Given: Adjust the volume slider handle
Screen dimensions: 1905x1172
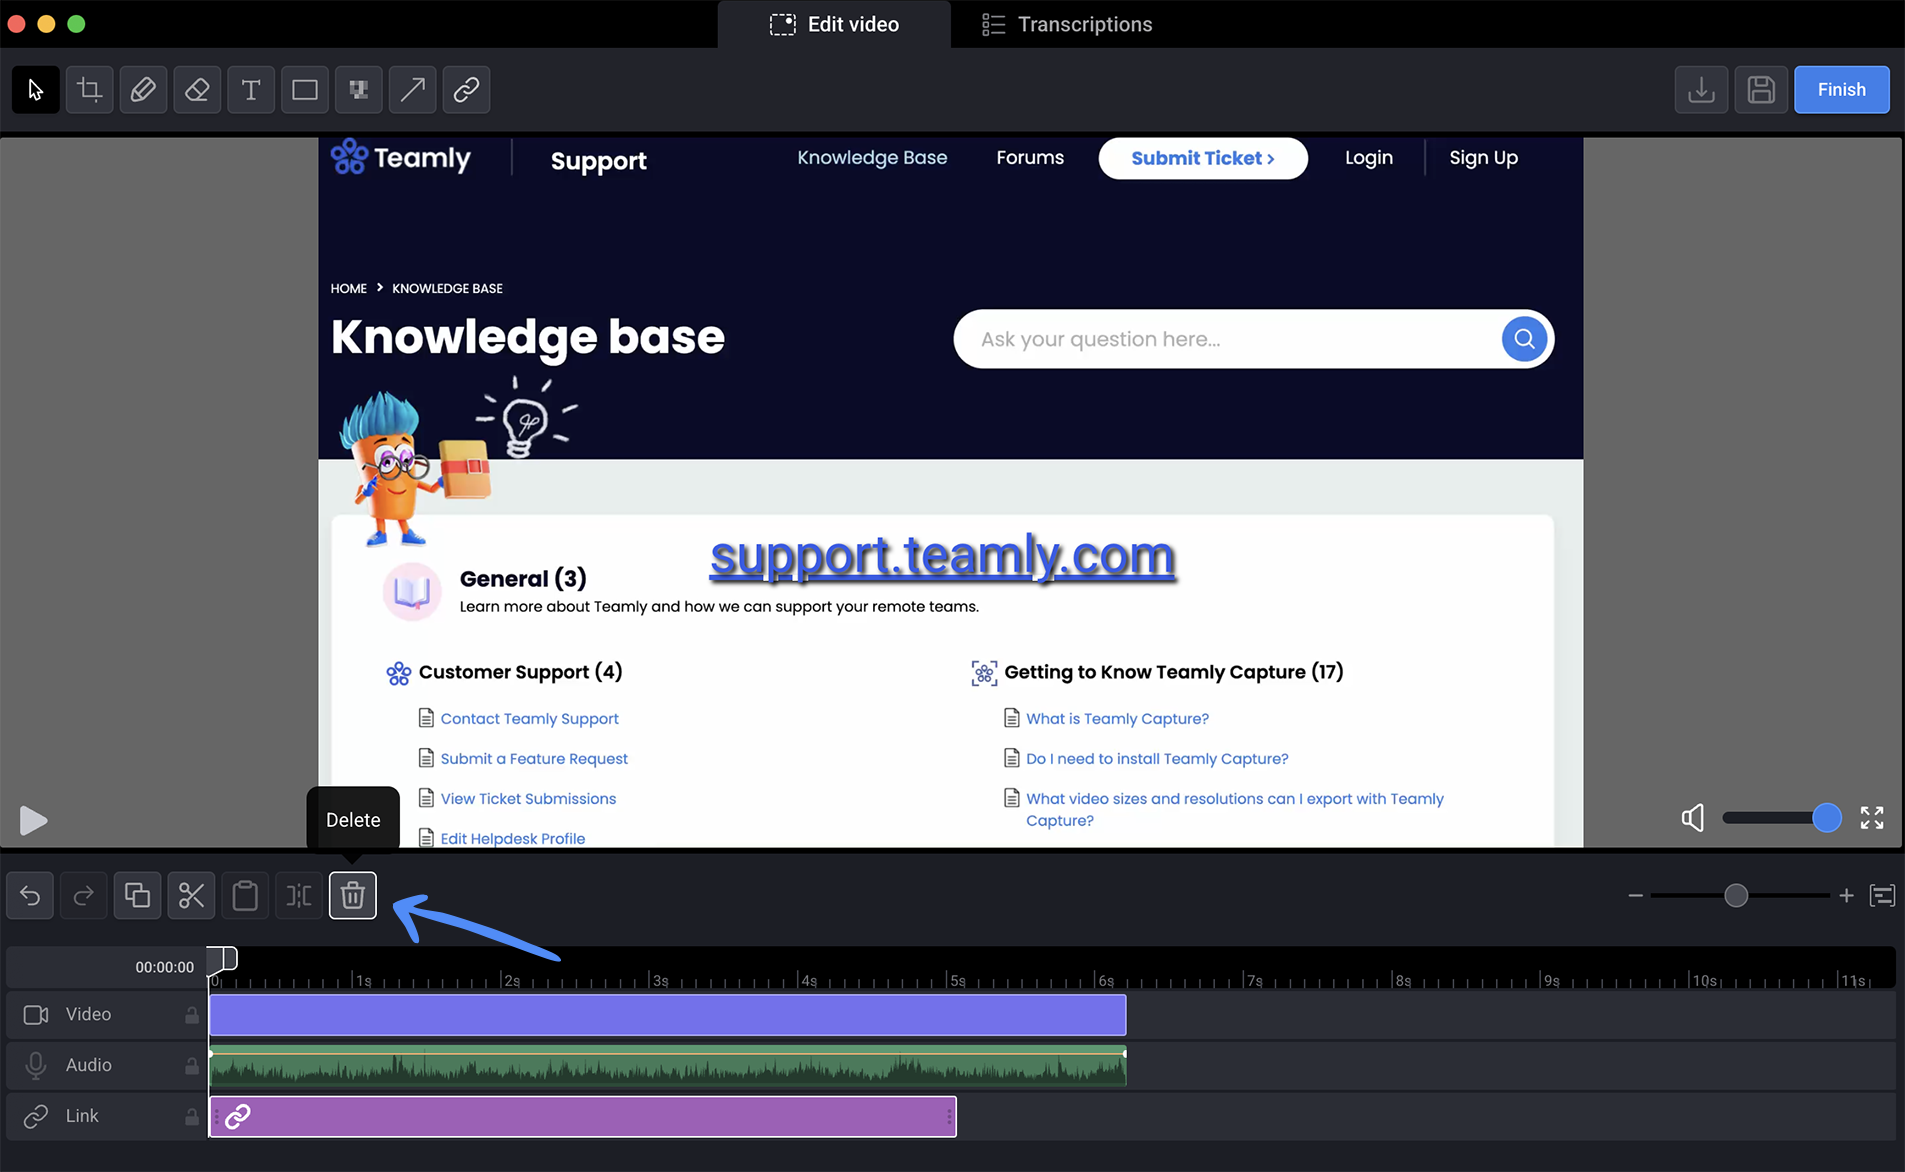Looking at the screenshot, I should (1827, 818).
